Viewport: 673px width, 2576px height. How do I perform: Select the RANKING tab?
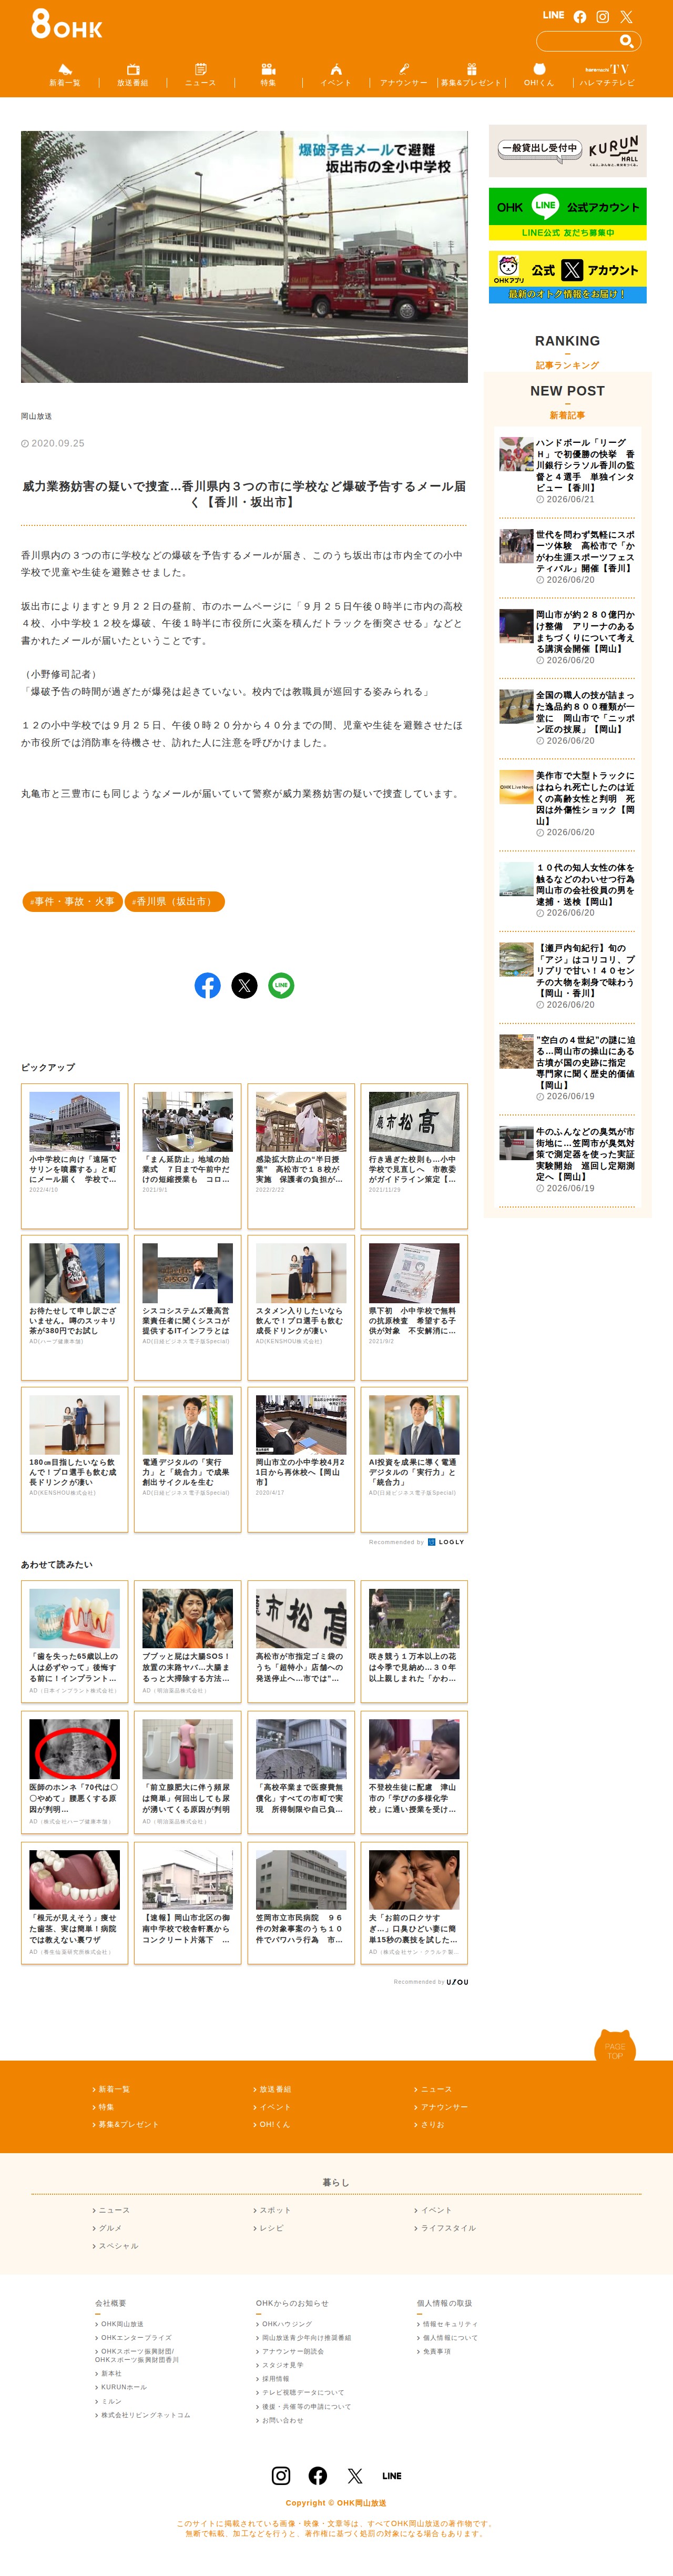tap(567, 352)
